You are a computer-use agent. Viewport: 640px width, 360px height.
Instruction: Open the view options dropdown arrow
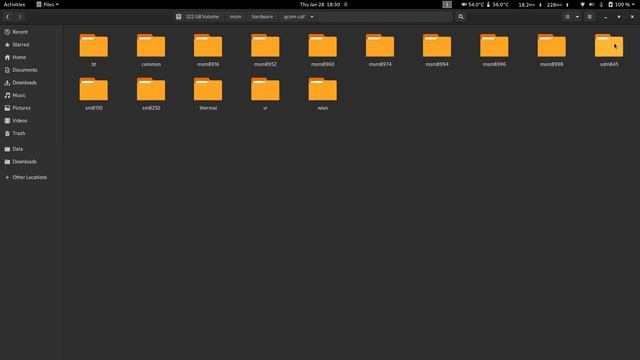577,17
